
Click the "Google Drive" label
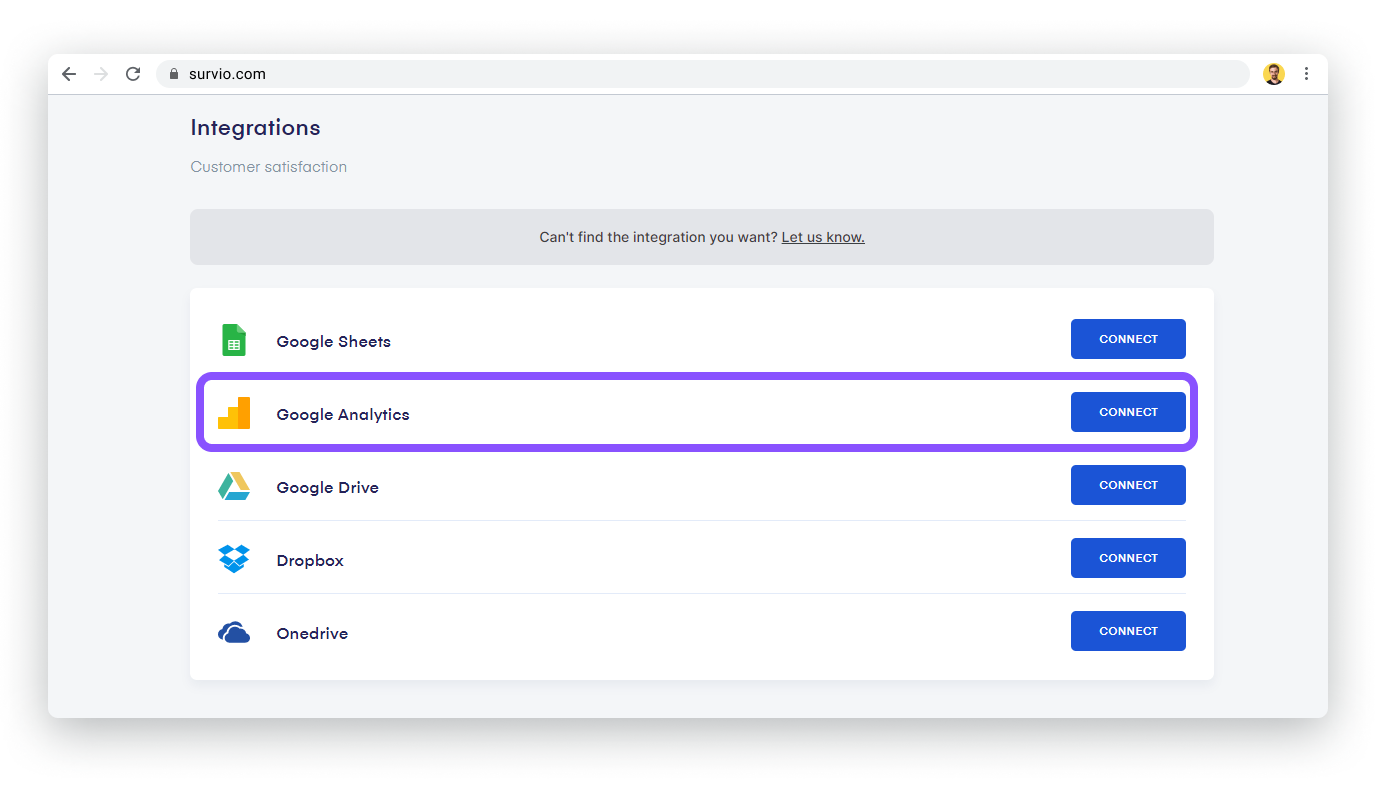tap(328, 487)
